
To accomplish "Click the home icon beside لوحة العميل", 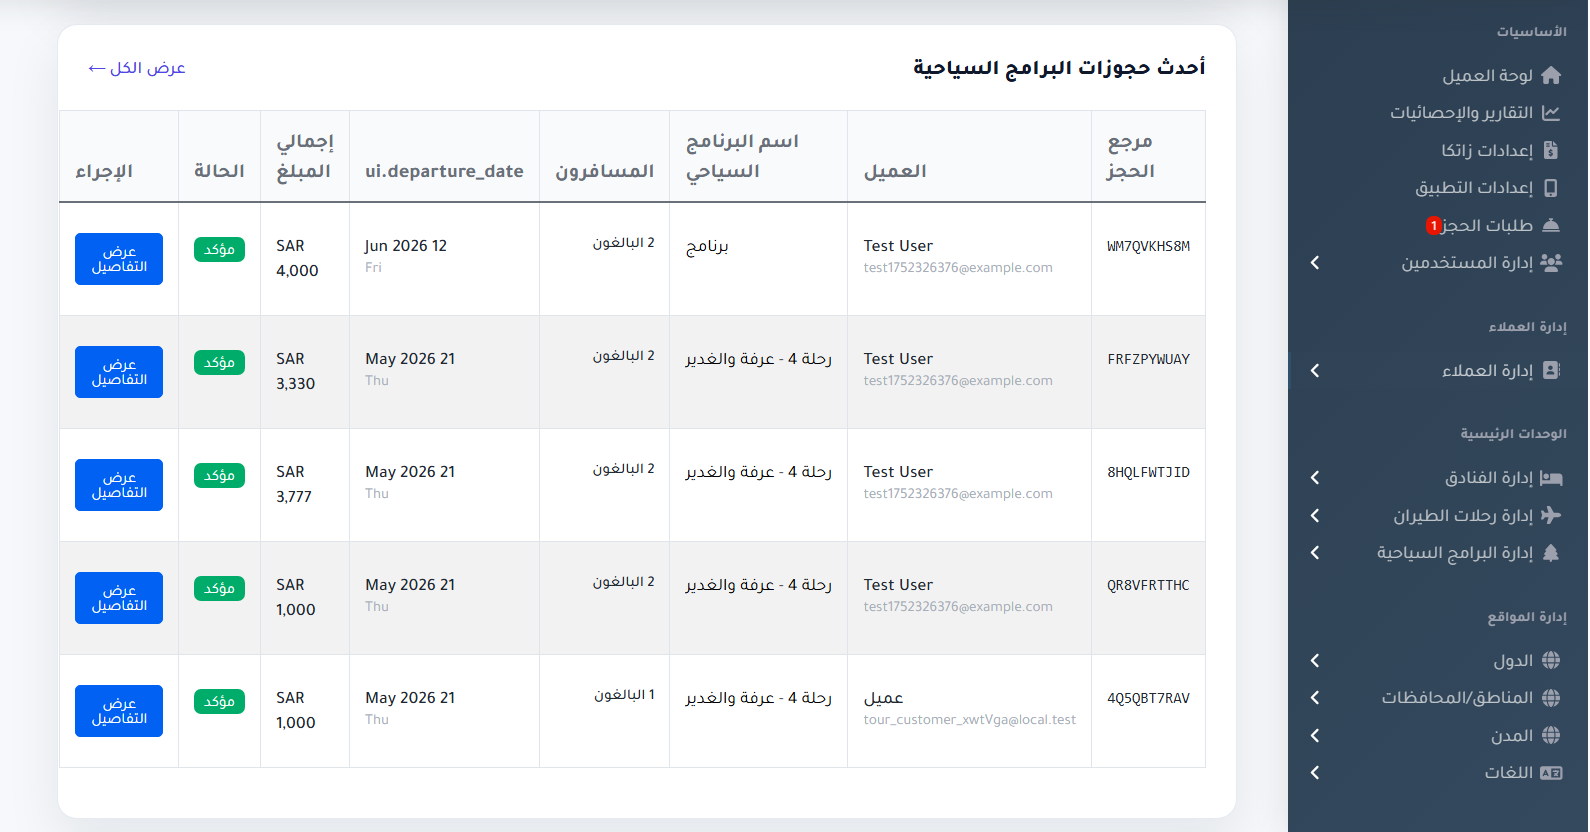I will click(1551, 75).
